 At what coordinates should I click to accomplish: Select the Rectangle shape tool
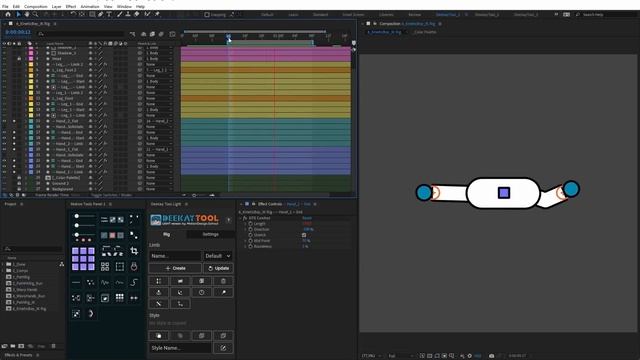[x=92, y=14]
